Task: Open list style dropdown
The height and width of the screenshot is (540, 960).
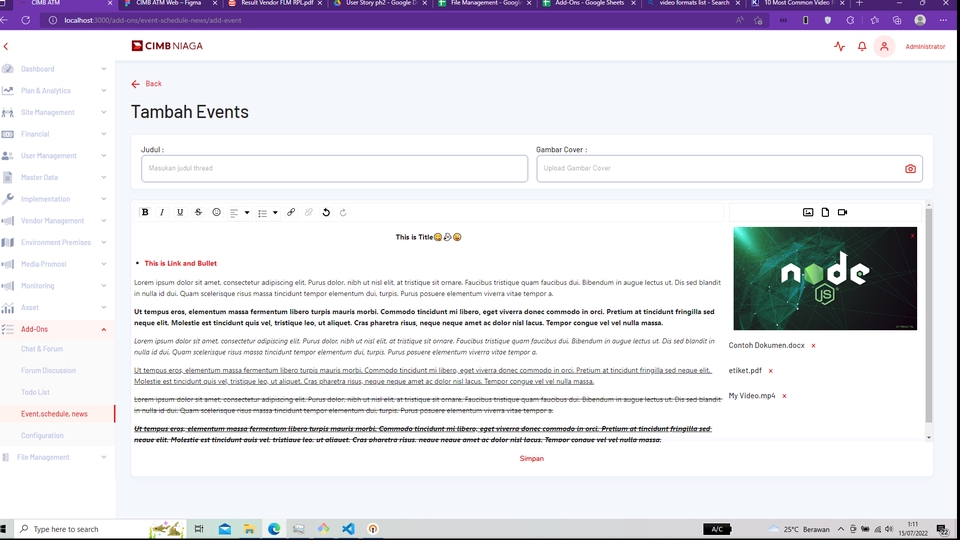Action: 267,212
